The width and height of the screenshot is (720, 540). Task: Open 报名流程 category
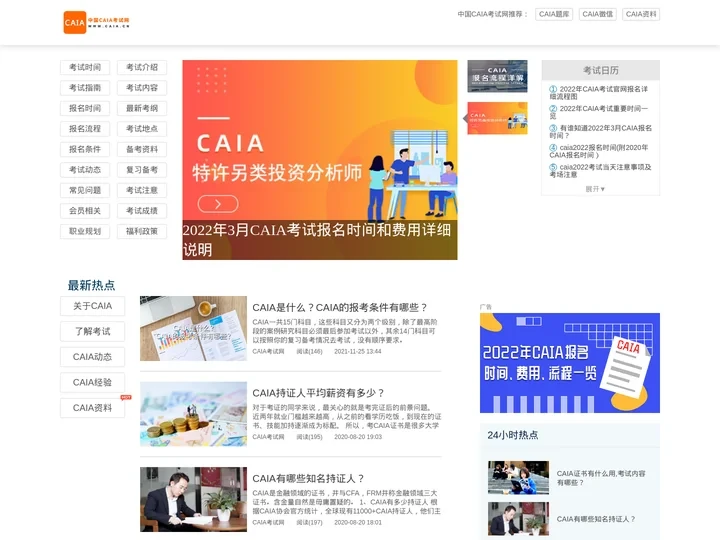point(85,129)
